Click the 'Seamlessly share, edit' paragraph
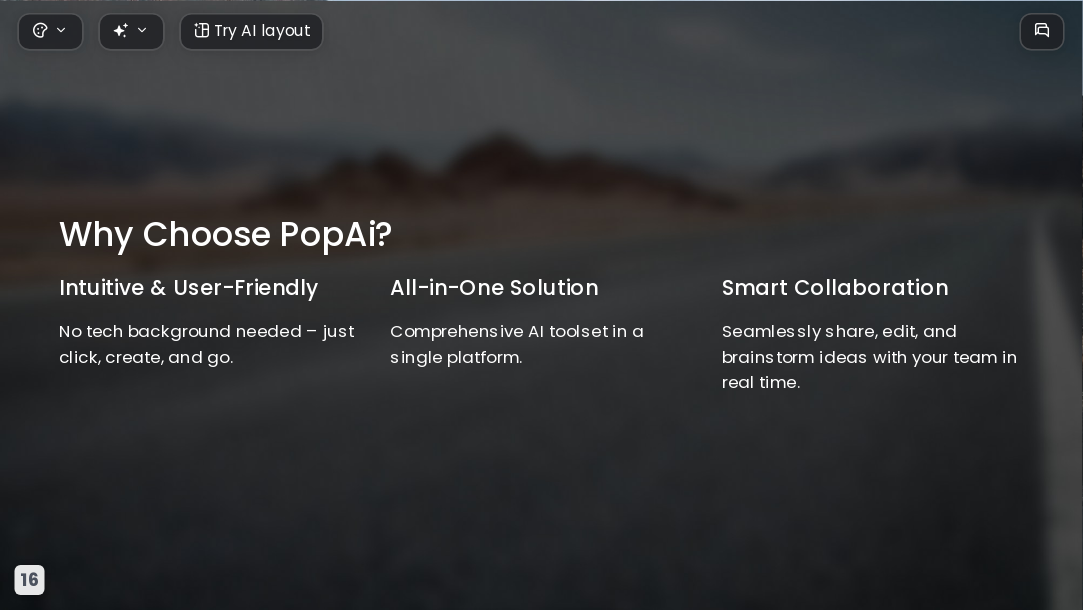The height and width of the screenshot is (611, 1083). pyautogui.click(x=870, y=357)
